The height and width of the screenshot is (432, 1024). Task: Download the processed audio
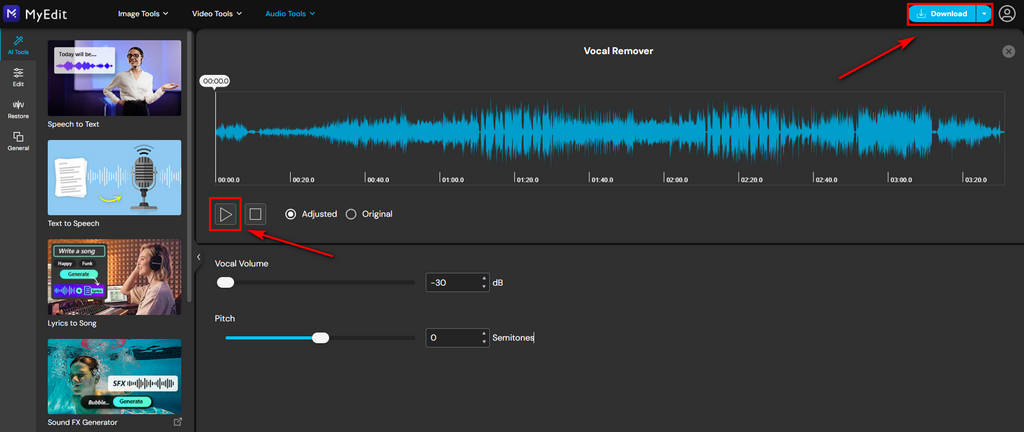click(x=942, y=14)
